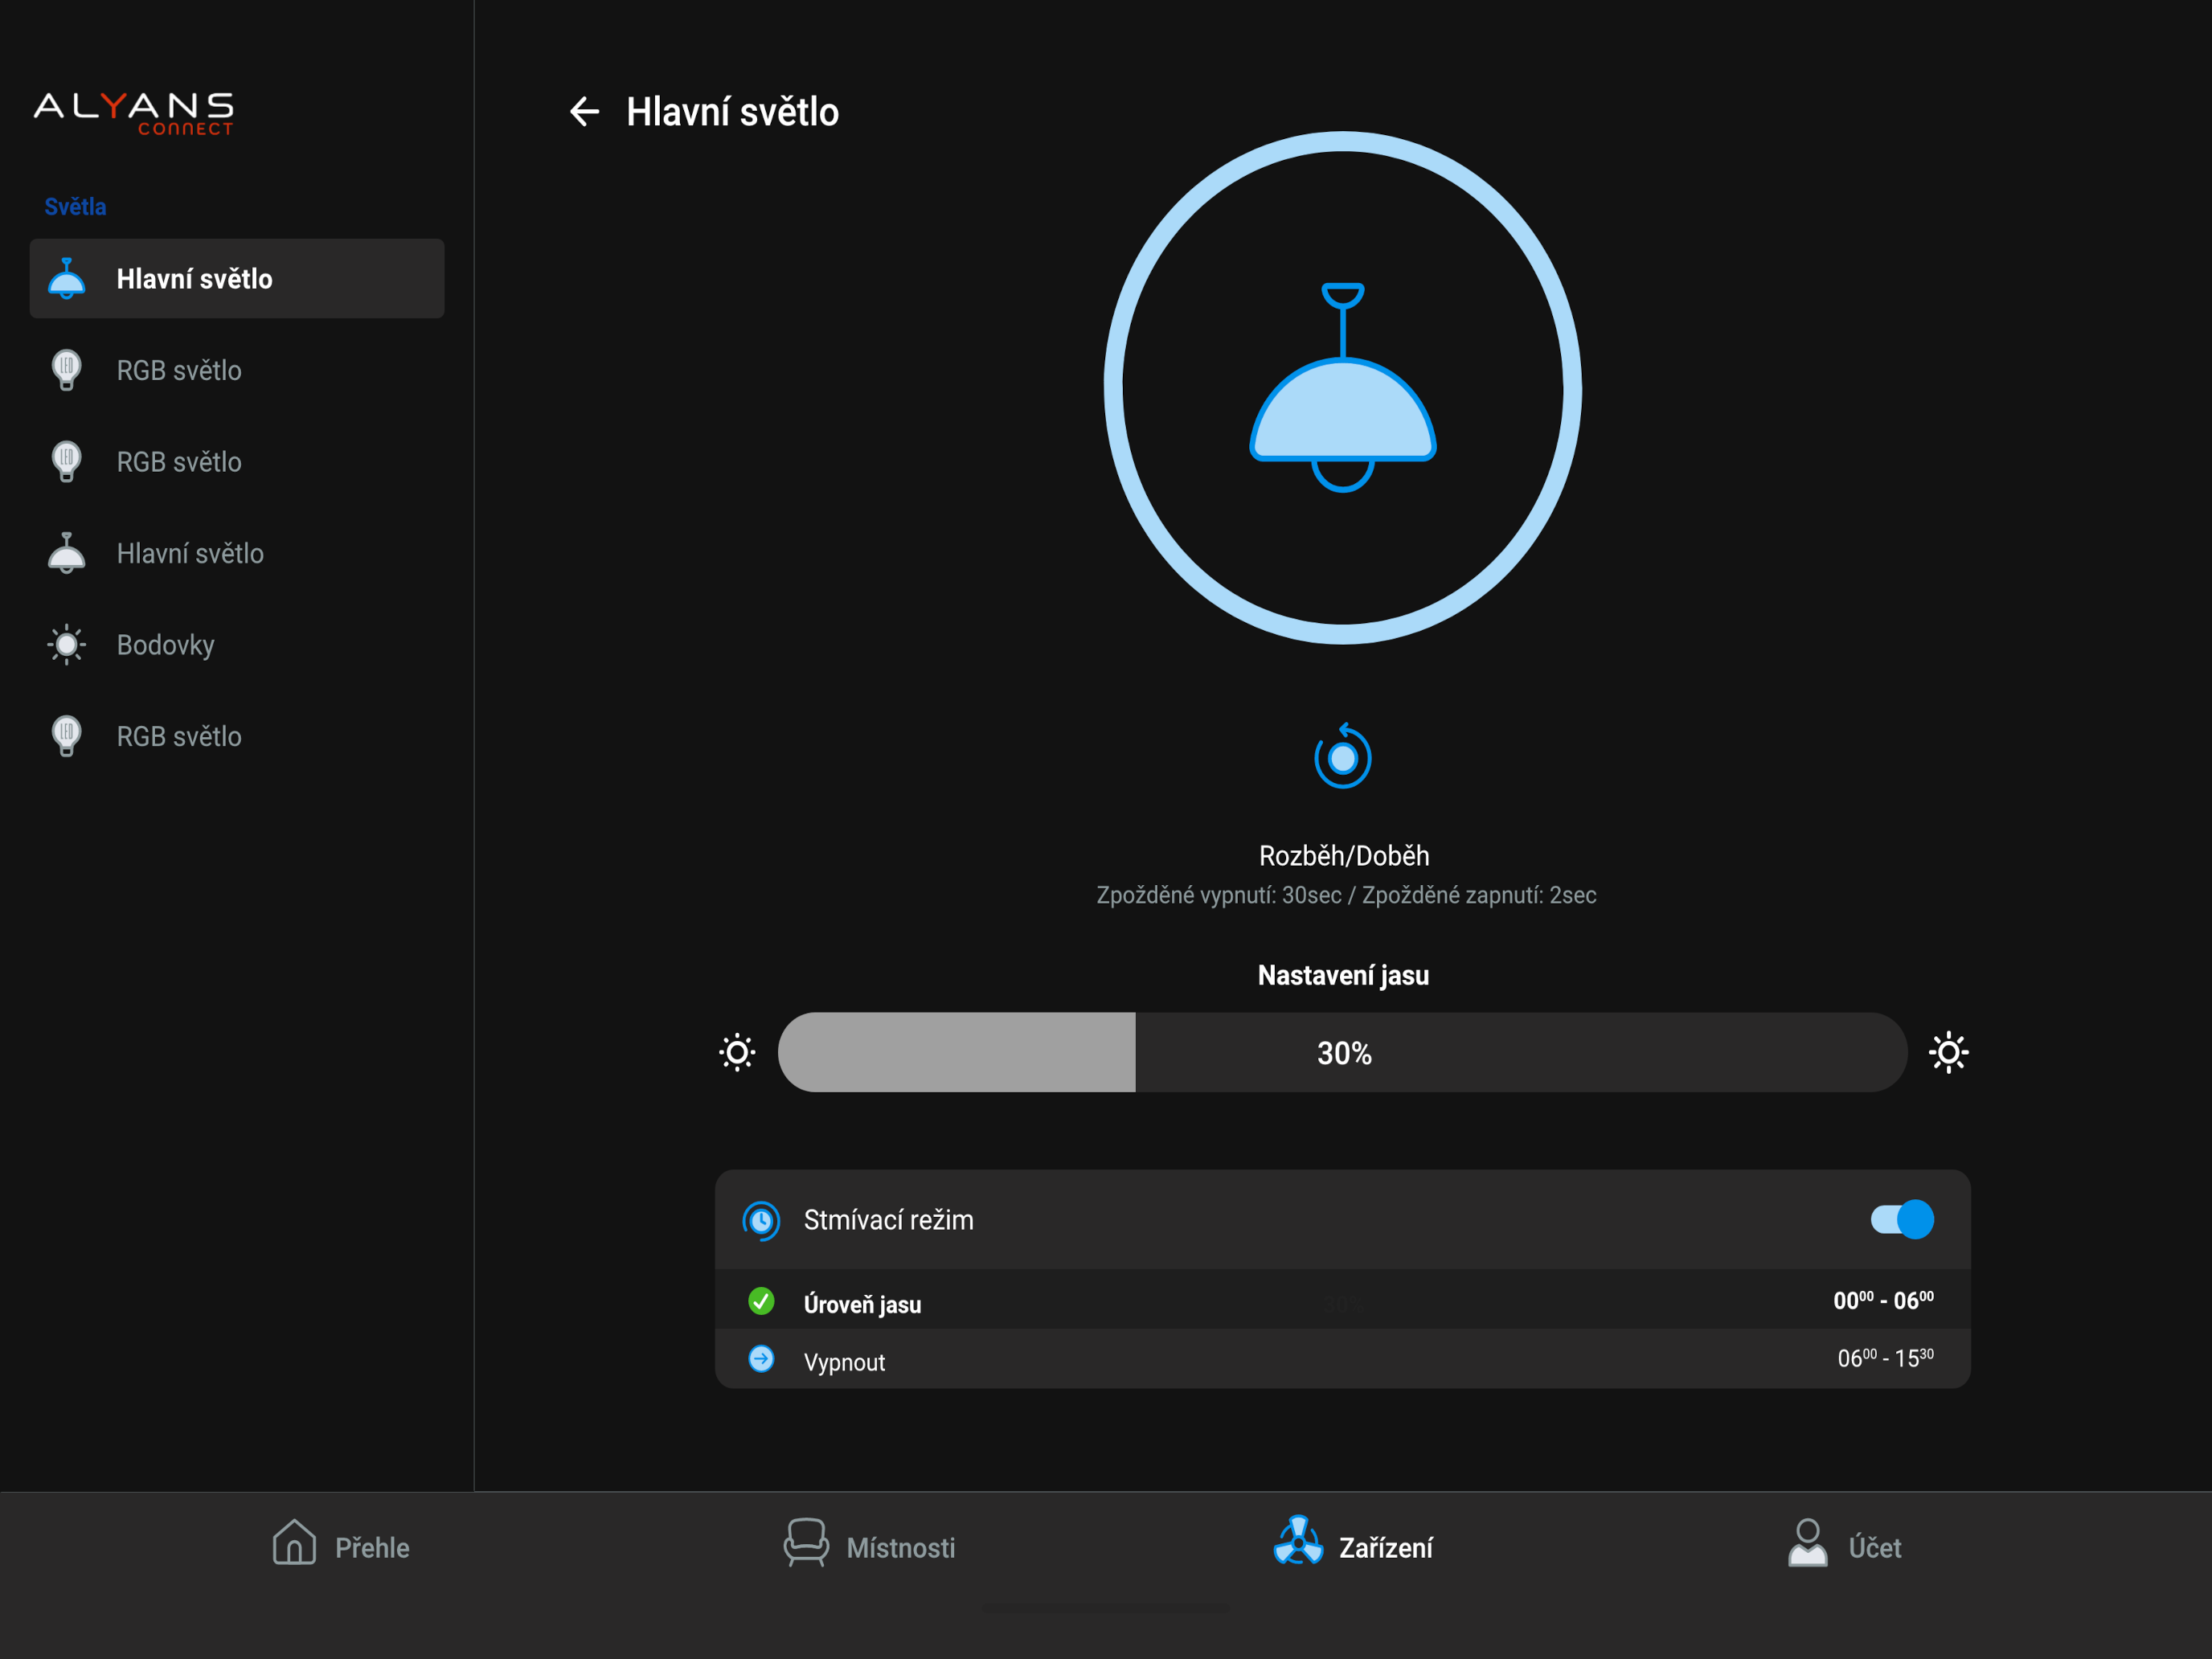Click the Bodovky spotlight icon in sidebar
Image resolution: width=2212 pixels, height=1659 pixels.
pyautogui.click(x=66, y=645)
